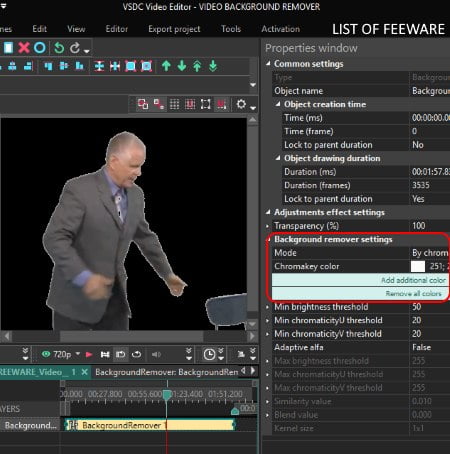Expand the layout toolbar overflow arrow
This screenshot has width=450, height=454.
coord(253,85)
